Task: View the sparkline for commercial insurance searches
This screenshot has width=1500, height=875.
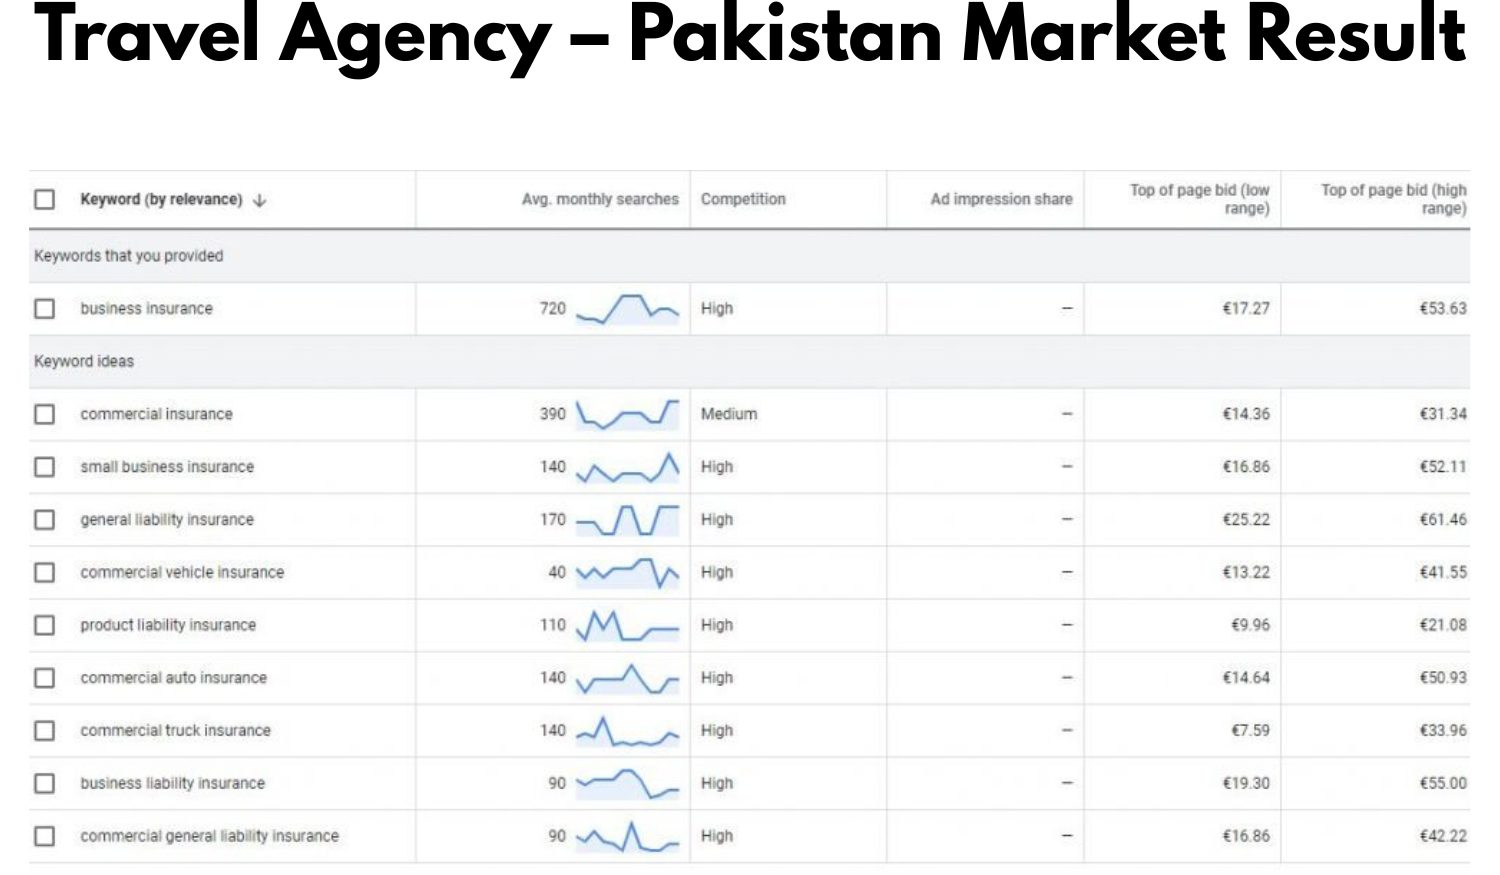Action: pyautogui.click(x=625, y=414)
